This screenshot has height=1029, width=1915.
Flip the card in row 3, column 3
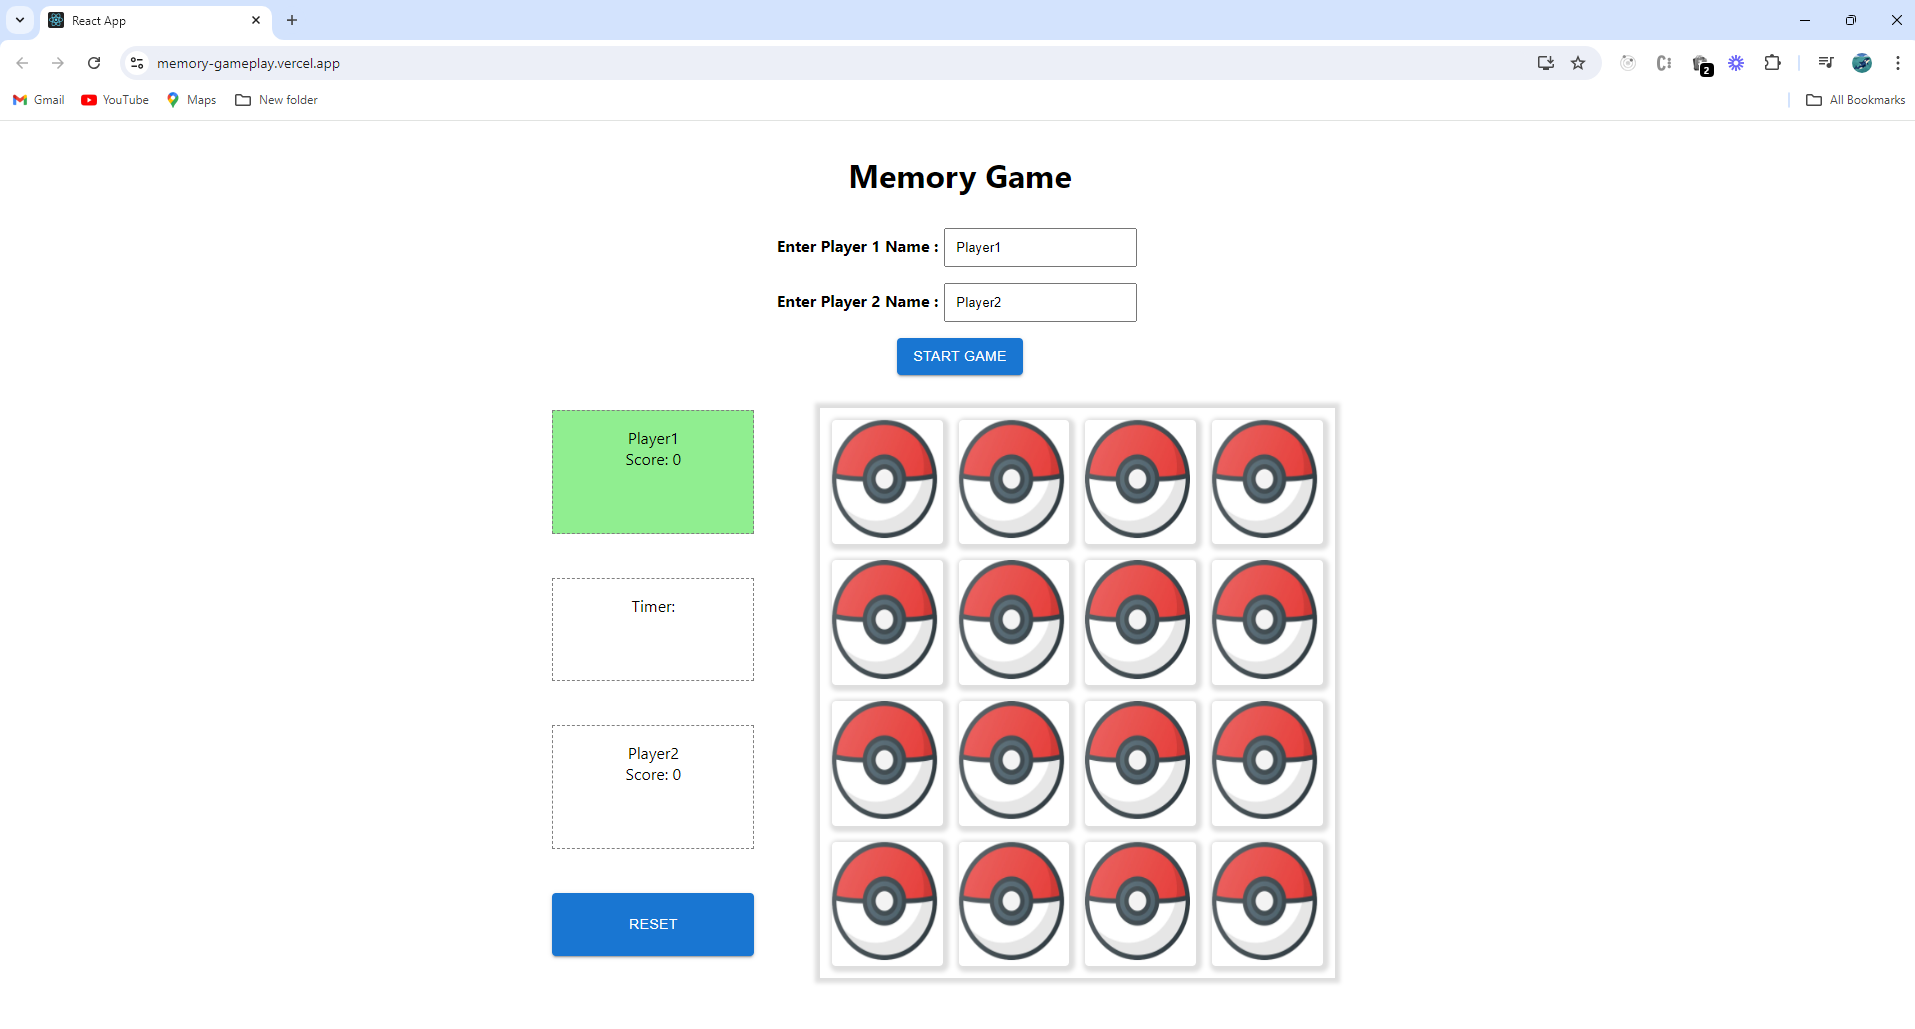click(1140, 763)
